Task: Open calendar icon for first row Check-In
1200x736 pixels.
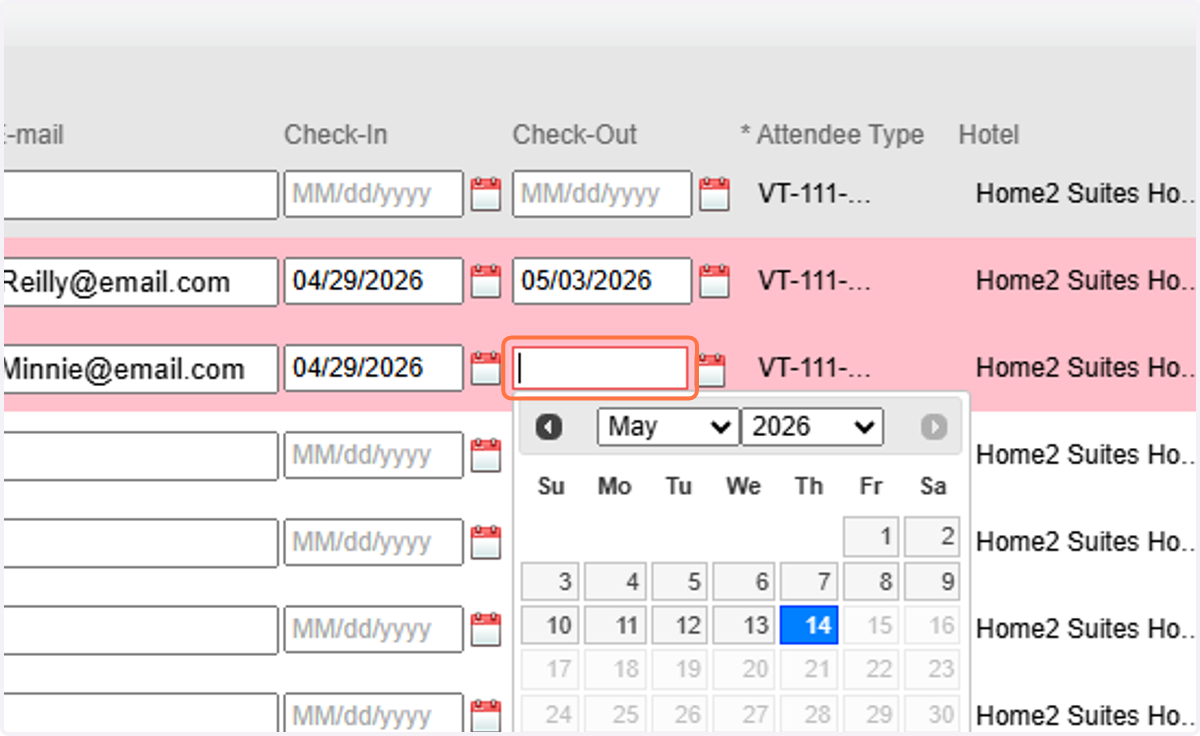Action: pyautogui.click(x=486, y=193)
